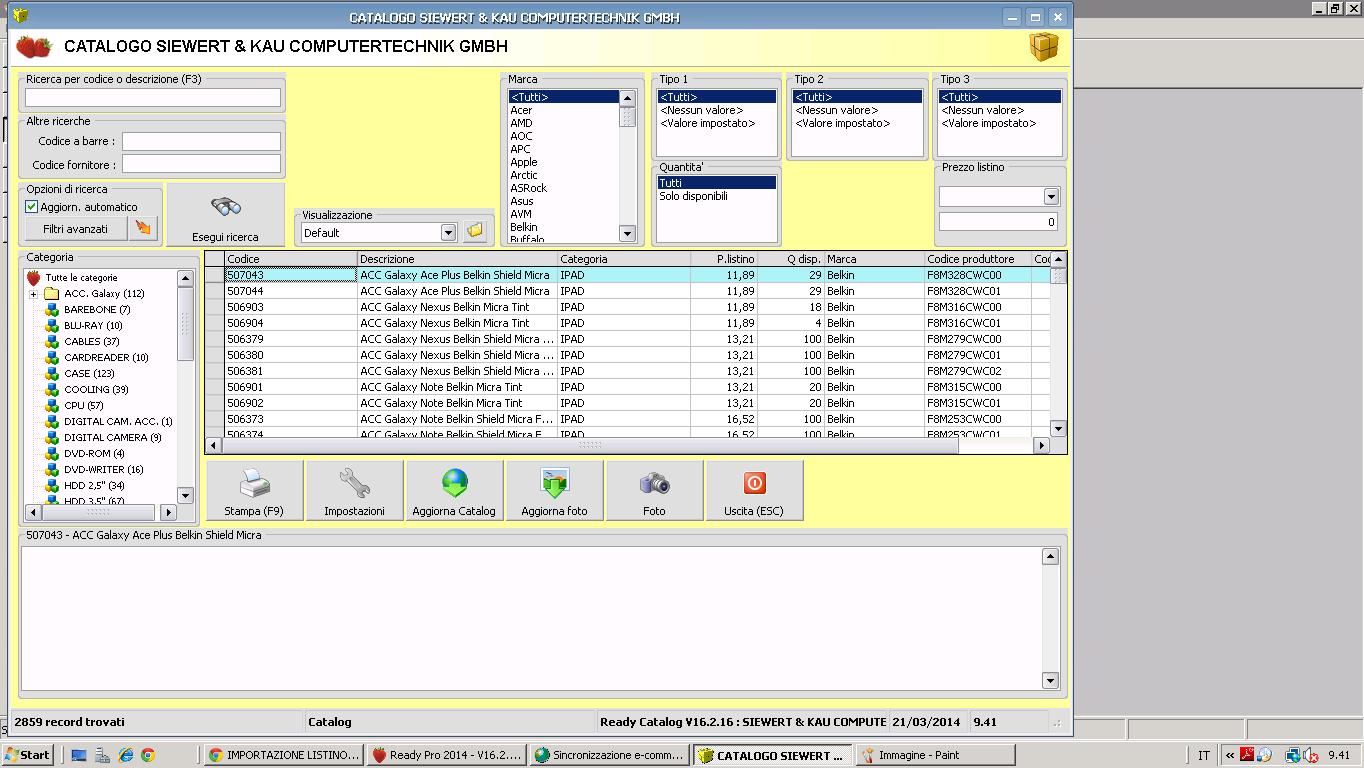The height and width of the screenshot is (768, 1364).
Task: Click the Codice fornitore input field
Action: tap(201, 164)
